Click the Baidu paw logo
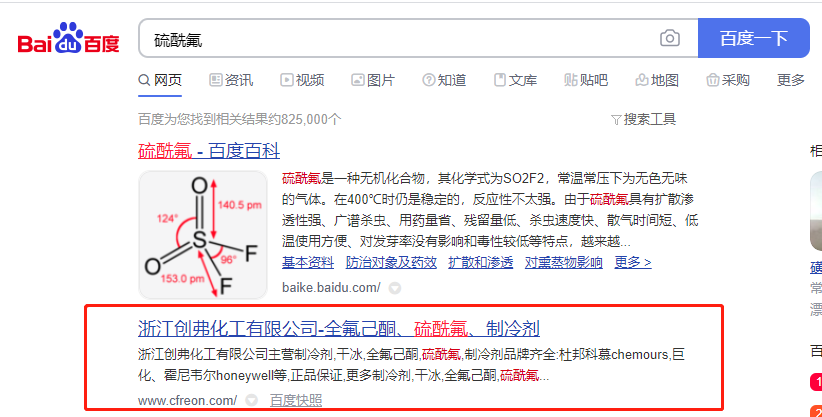822x417 pixels. 69,38
